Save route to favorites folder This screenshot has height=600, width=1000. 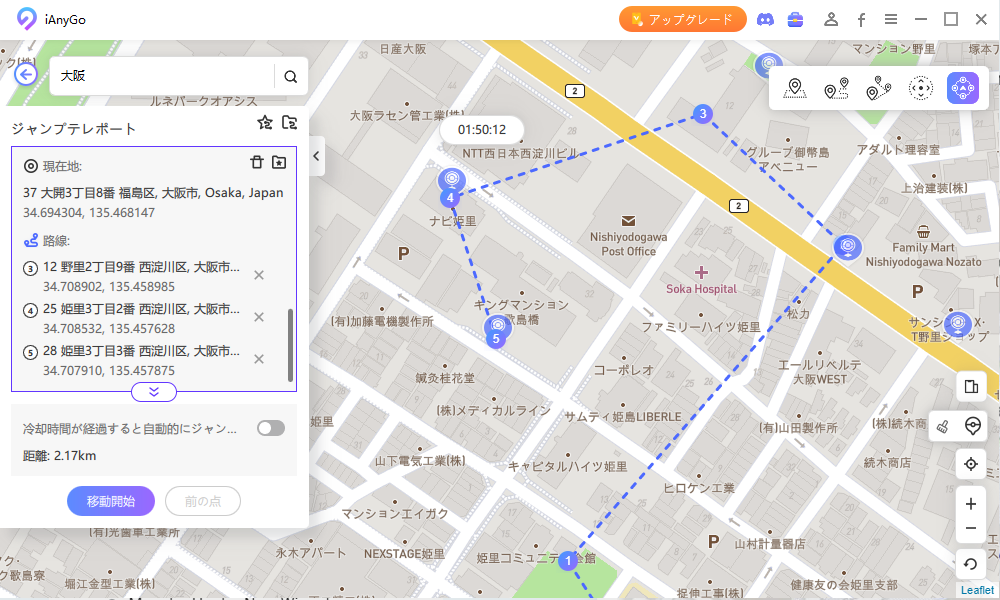(279, 163)
